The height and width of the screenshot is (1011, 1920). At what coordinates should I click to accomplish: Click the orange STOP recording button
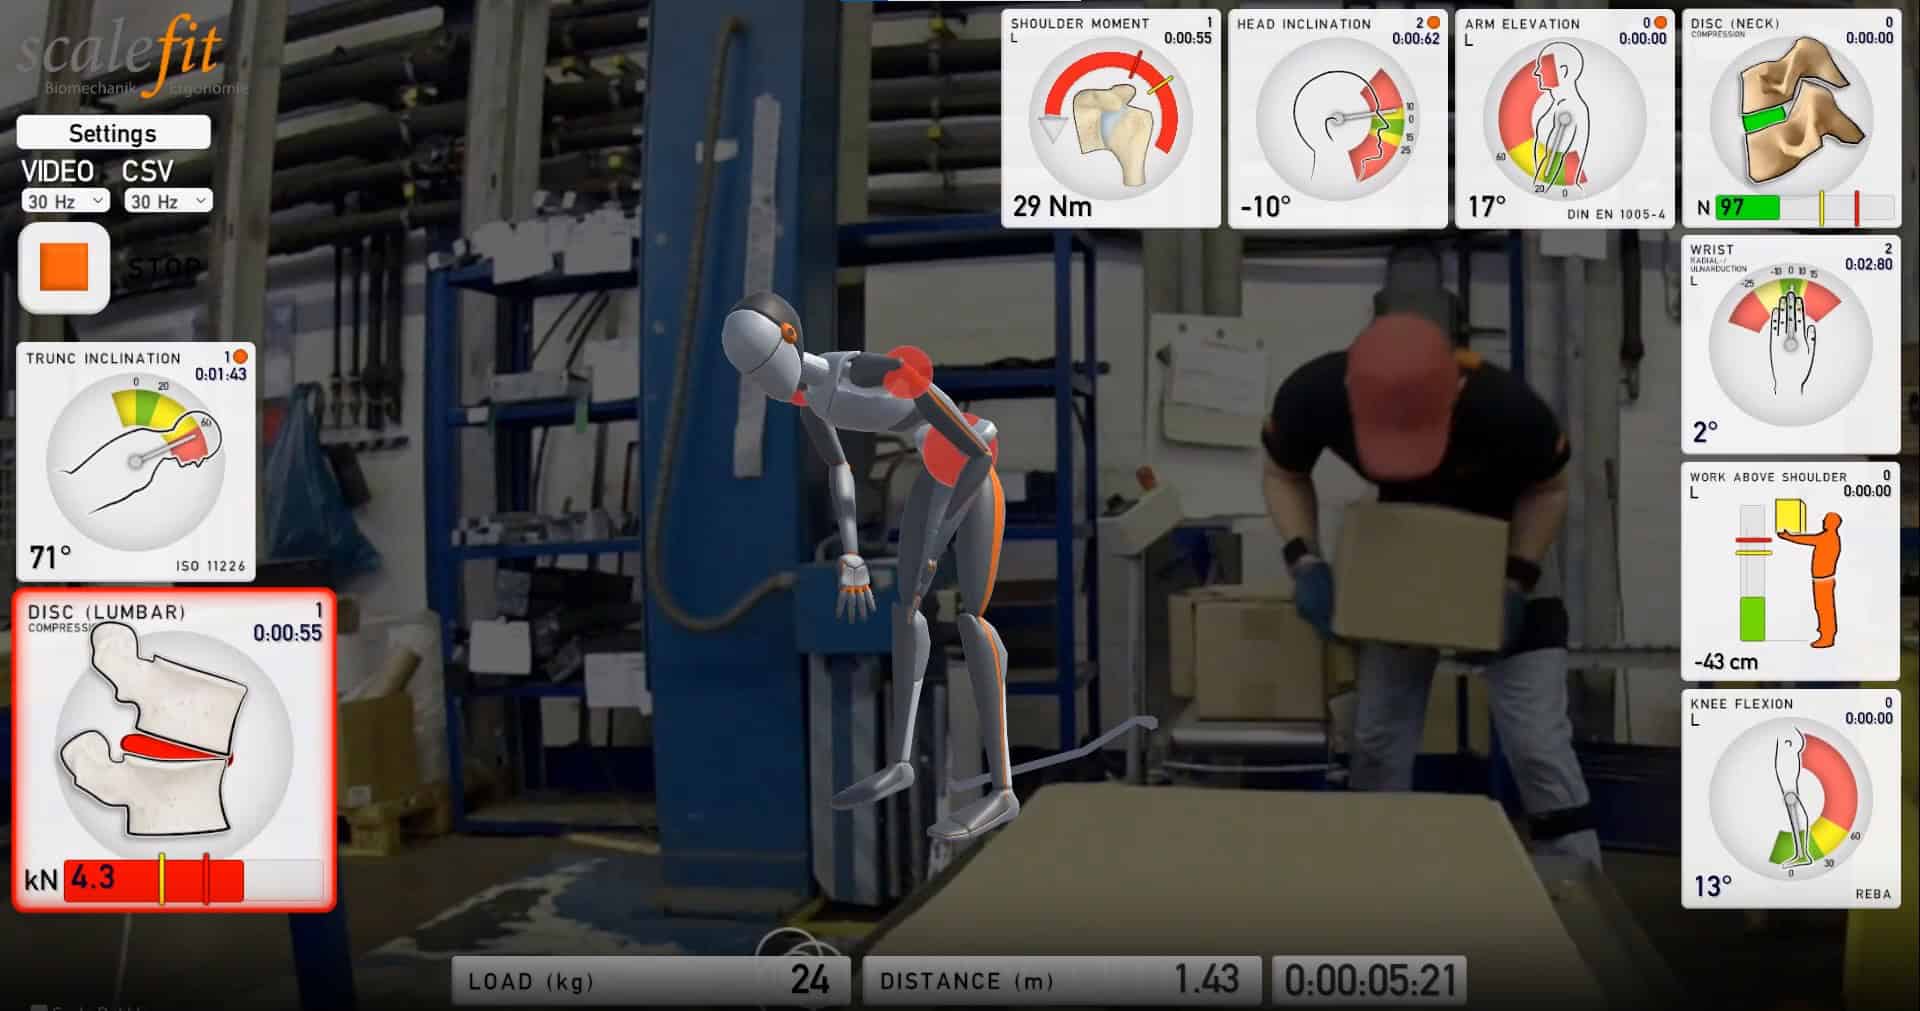pos(64,268)
